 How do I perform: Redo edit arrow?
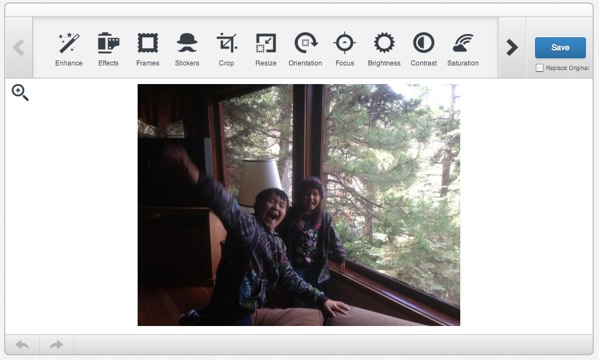point(56,345)
